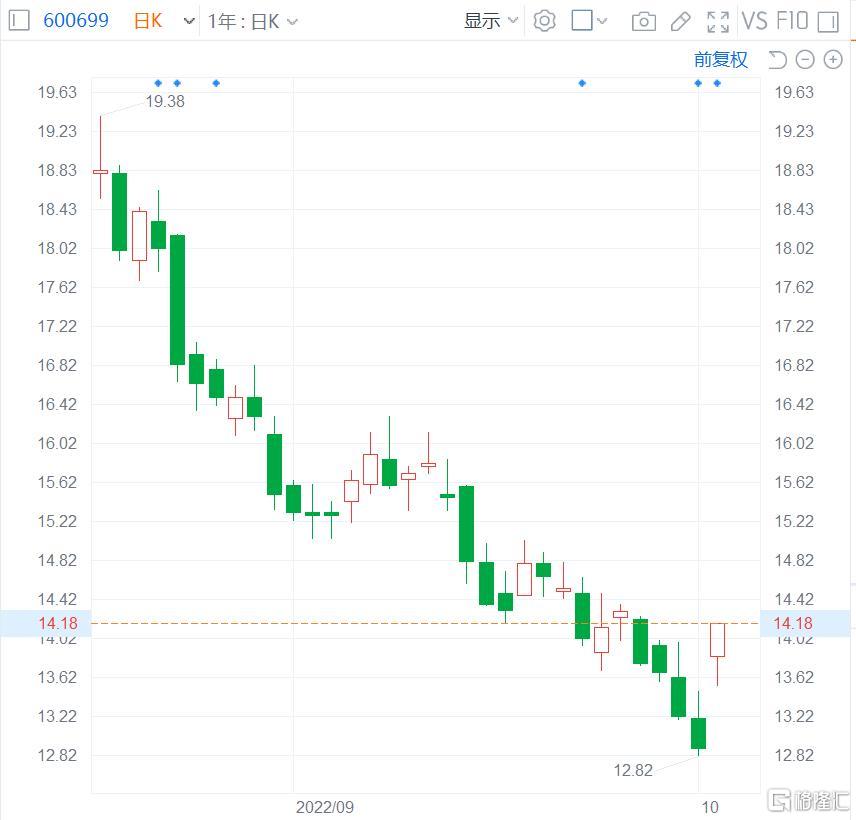
Task: Activate the pencil drawing tool
Action: (680, 21)
